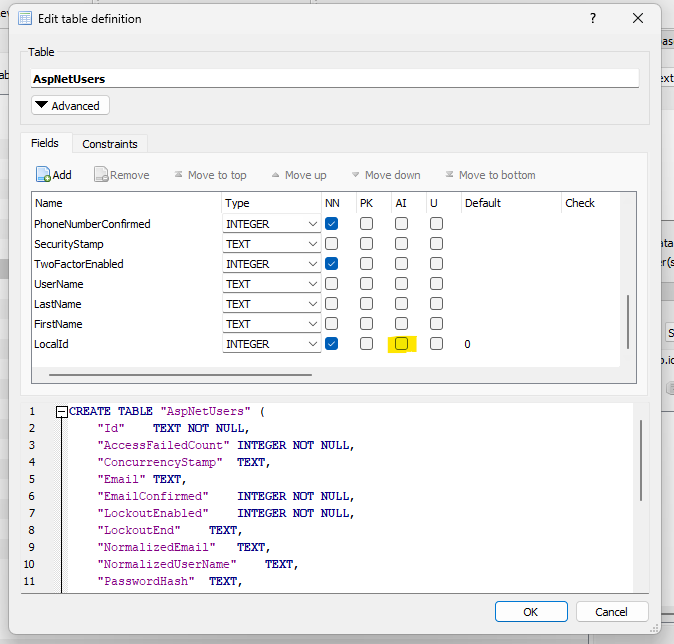
Task: Open the type dropdown for LocalId
Action: coord(311,344)
